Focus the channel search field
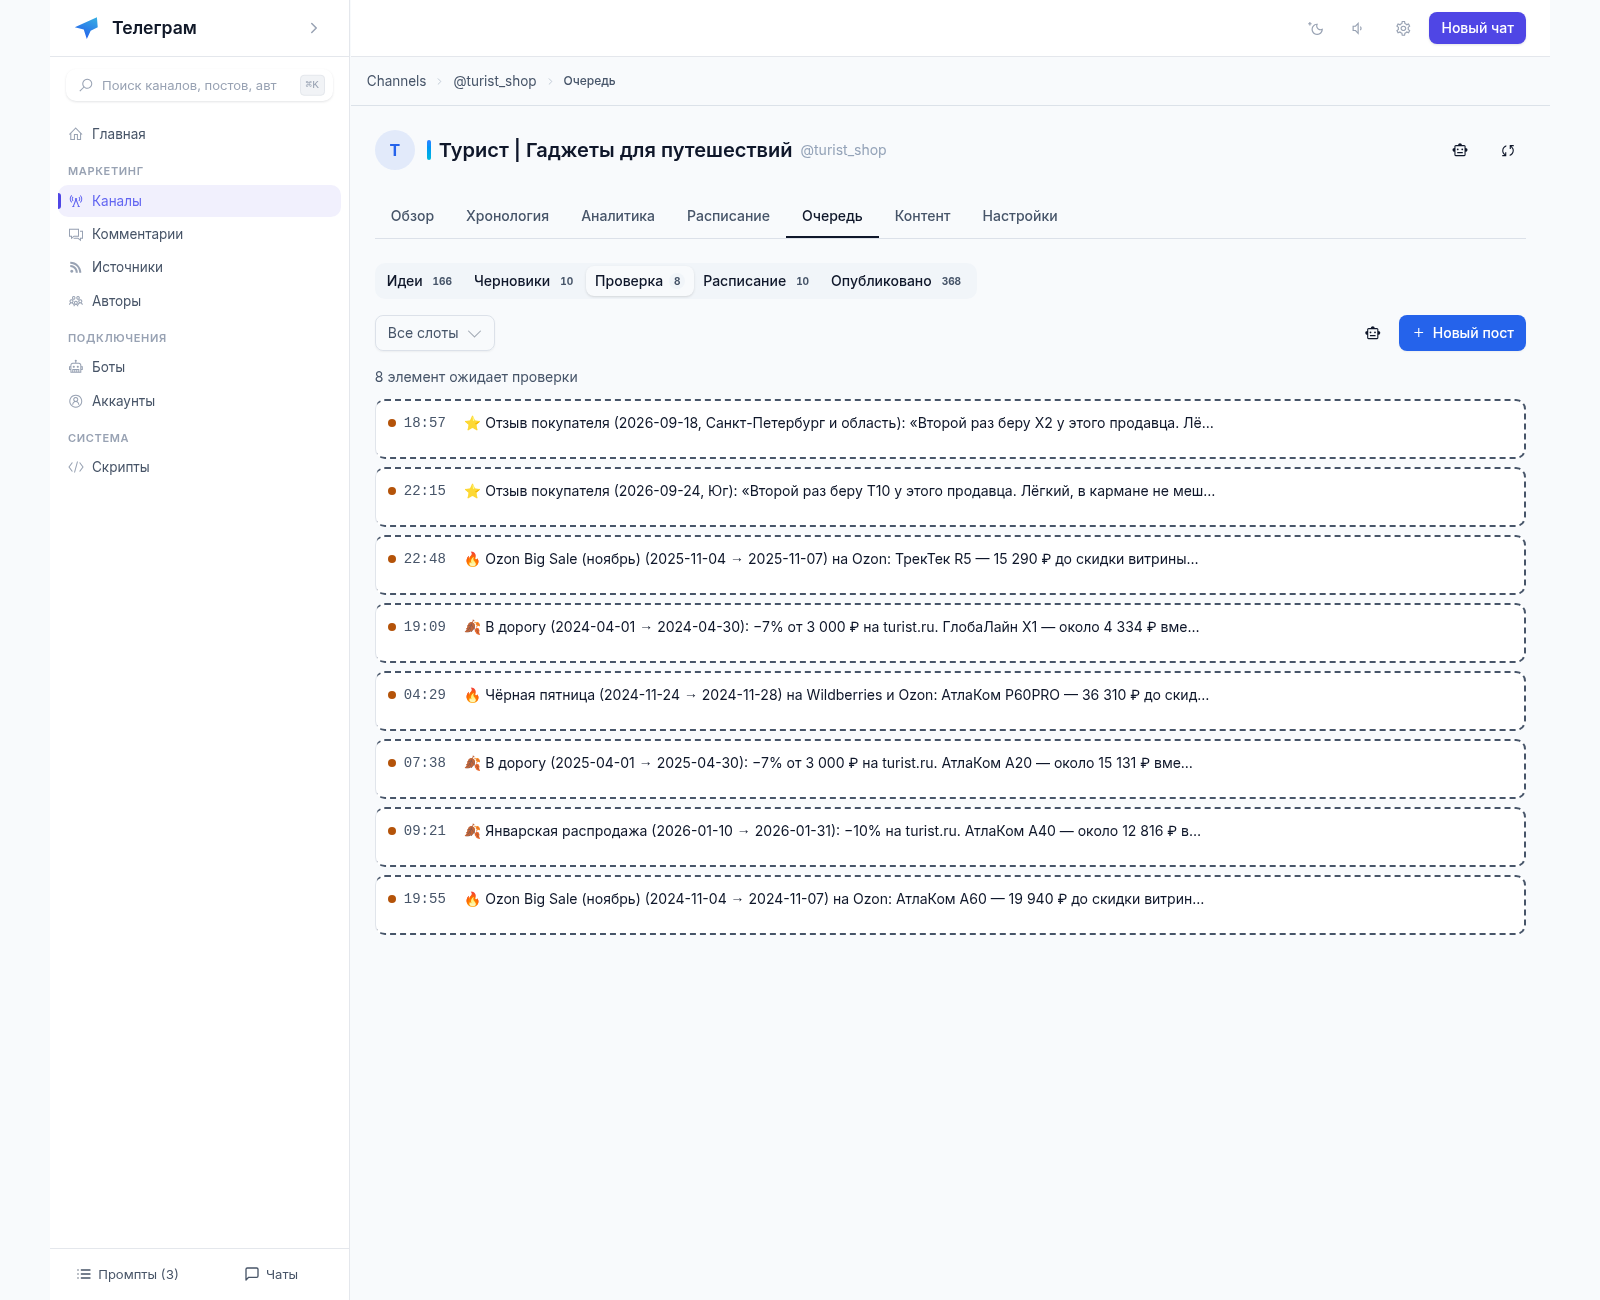 pyautogui.click(x=199, y=85)
